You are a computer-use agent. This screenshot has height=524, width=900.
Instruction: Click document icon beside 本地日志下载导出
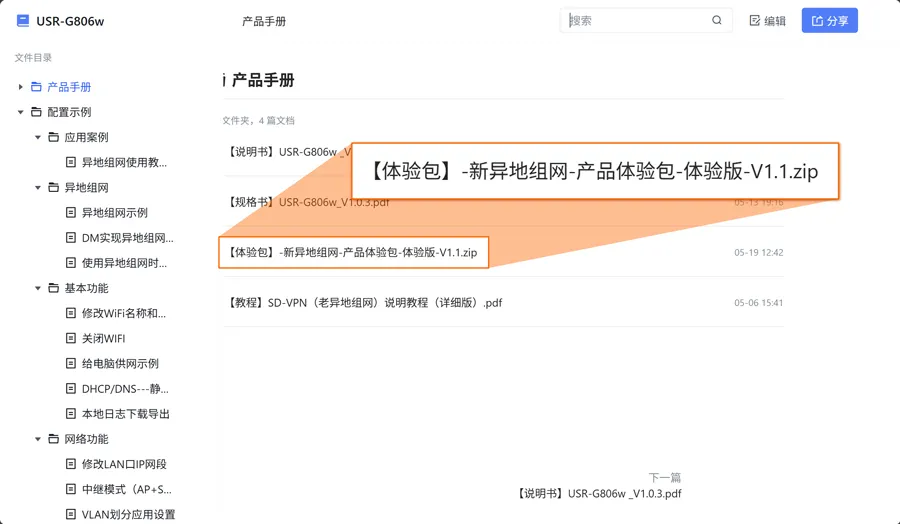pos(71,414)
